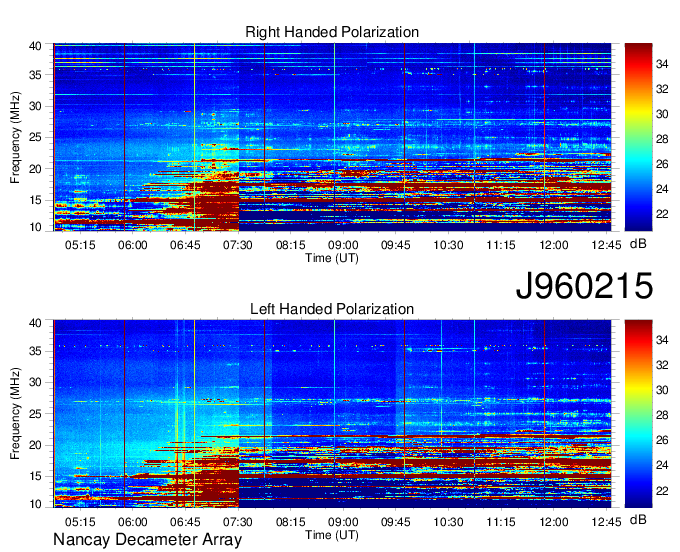Image resolution: width=680 pixels, height=552 pixels.
Task: Click 08:15 tick under Right Handed plot
Action: (291, 245)
